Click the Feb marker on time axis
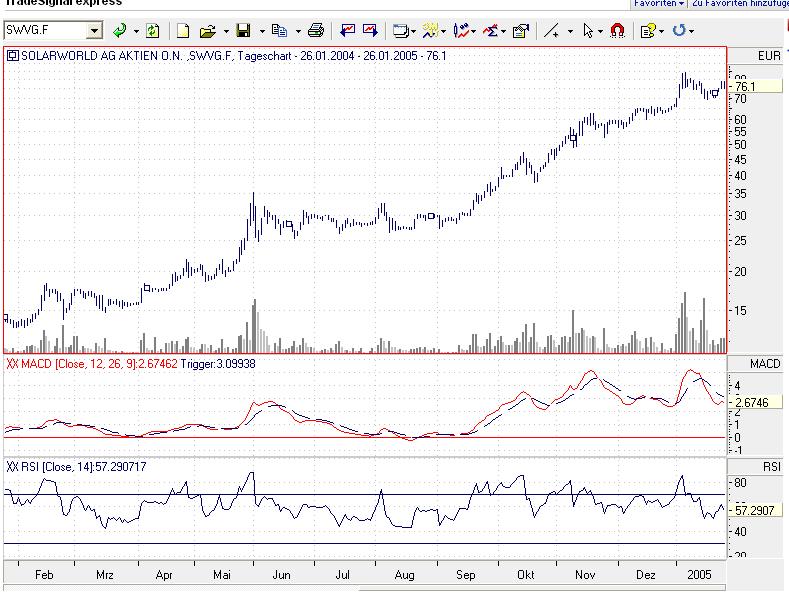 point(44,574)
